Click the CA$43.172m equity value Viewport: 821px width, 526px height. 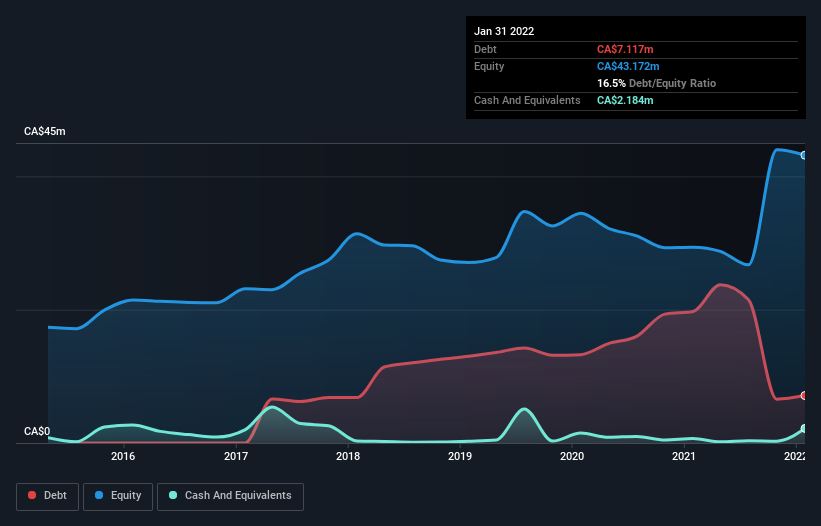628,66
